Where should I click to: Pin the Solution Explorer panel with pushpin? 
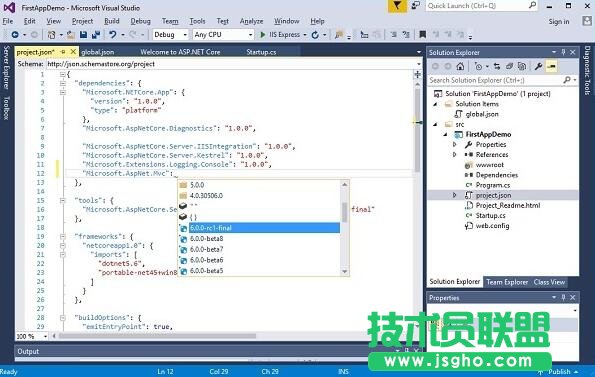click(564, 52)
